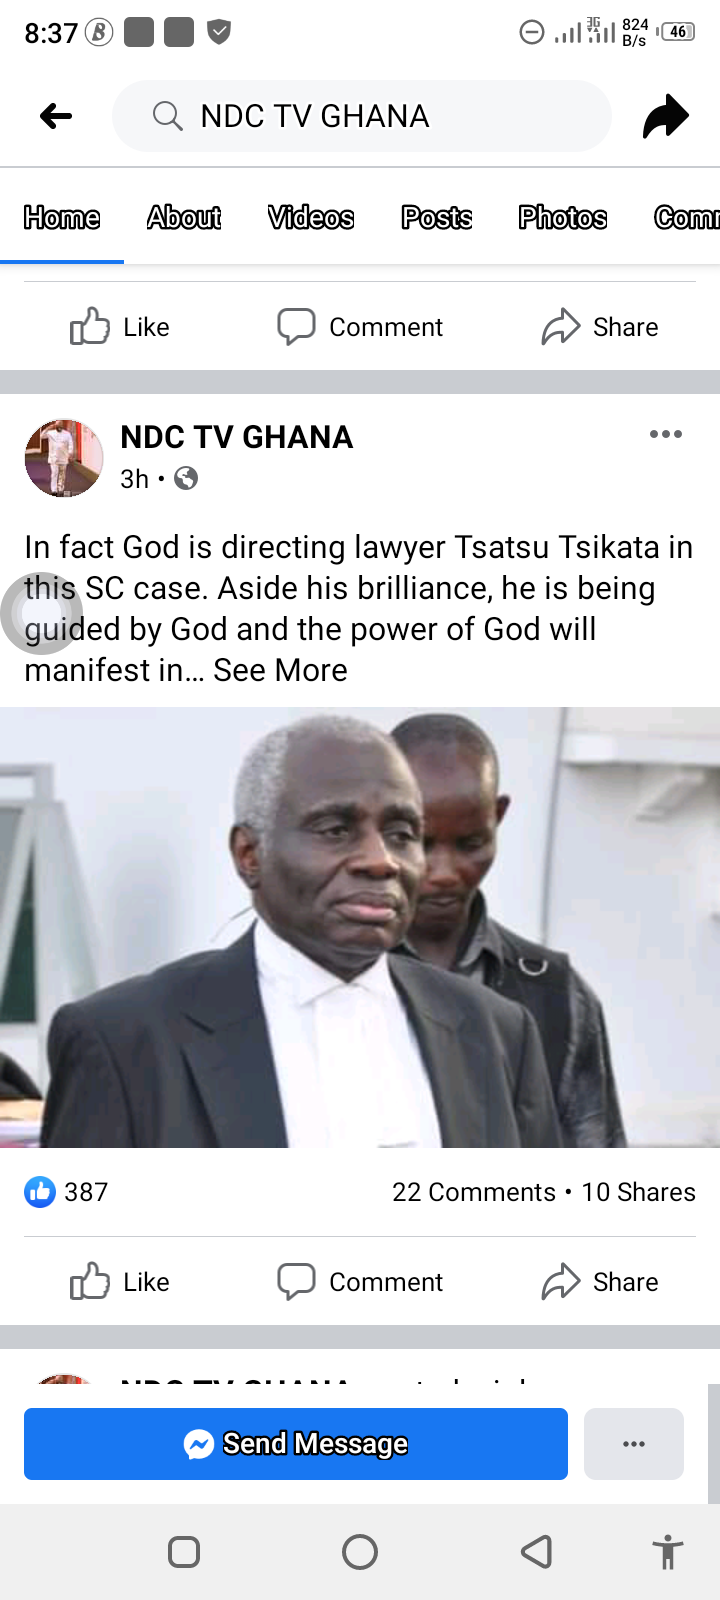The width and height of the screenshot is (720, 1600).
Task: Toggle Like on the top post
Action: [x=120, y=326]
